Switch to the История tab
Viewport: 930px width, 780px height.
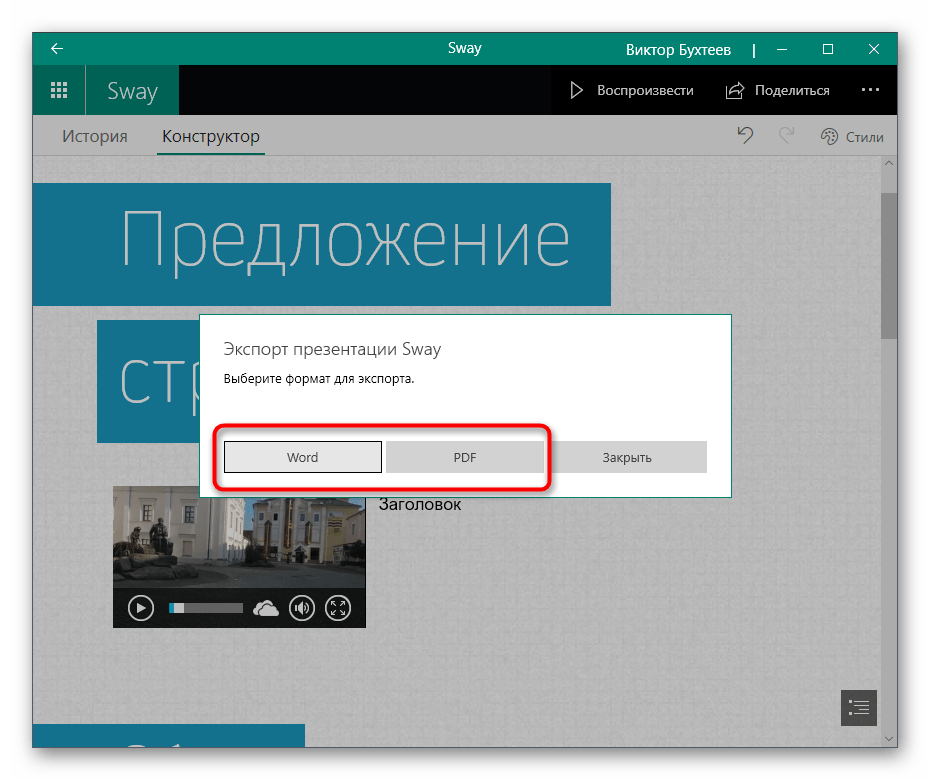coord(95,137)
